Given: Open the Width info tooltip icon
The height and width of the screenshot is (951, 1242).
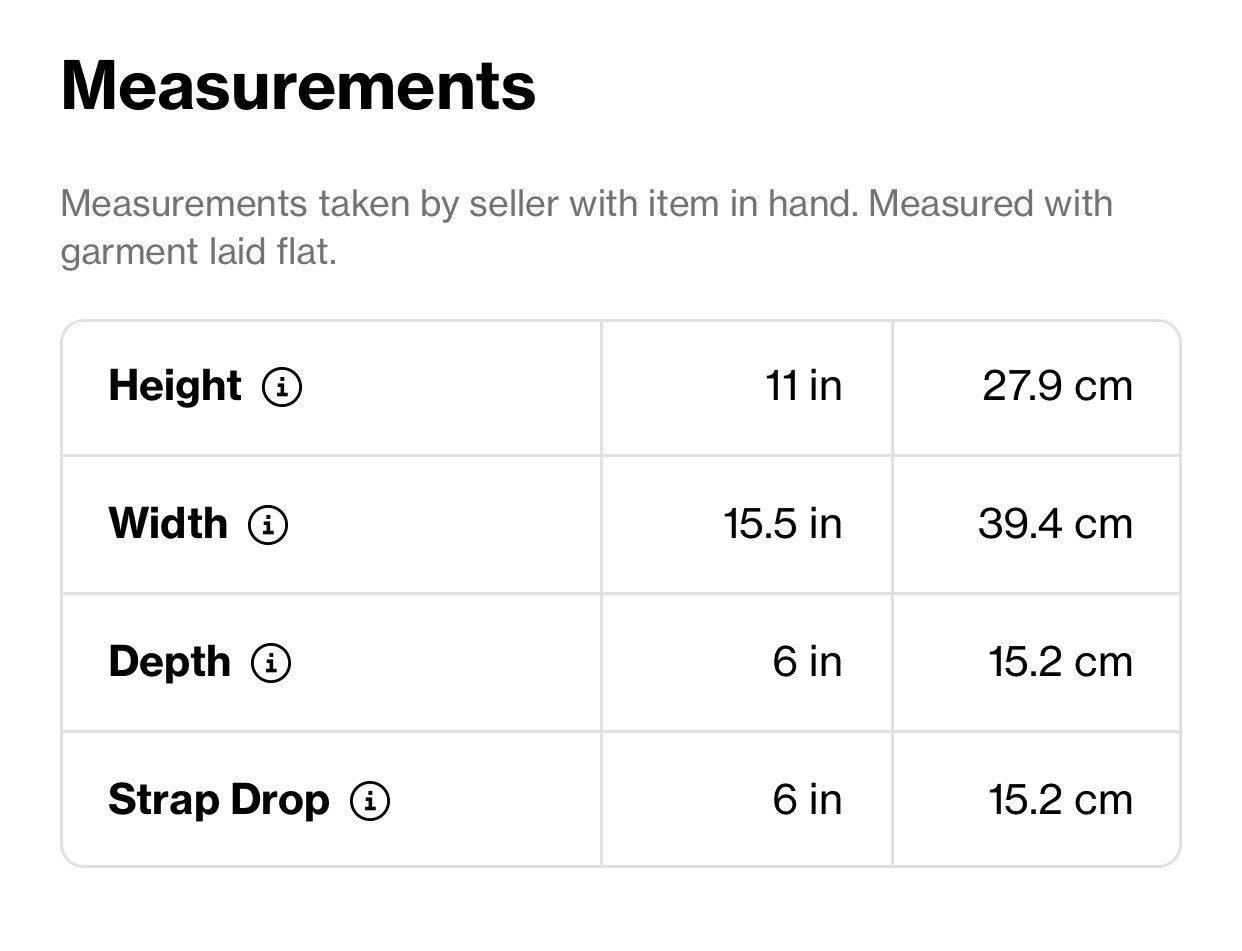Looking at the screenshot, I should [268, 524].
